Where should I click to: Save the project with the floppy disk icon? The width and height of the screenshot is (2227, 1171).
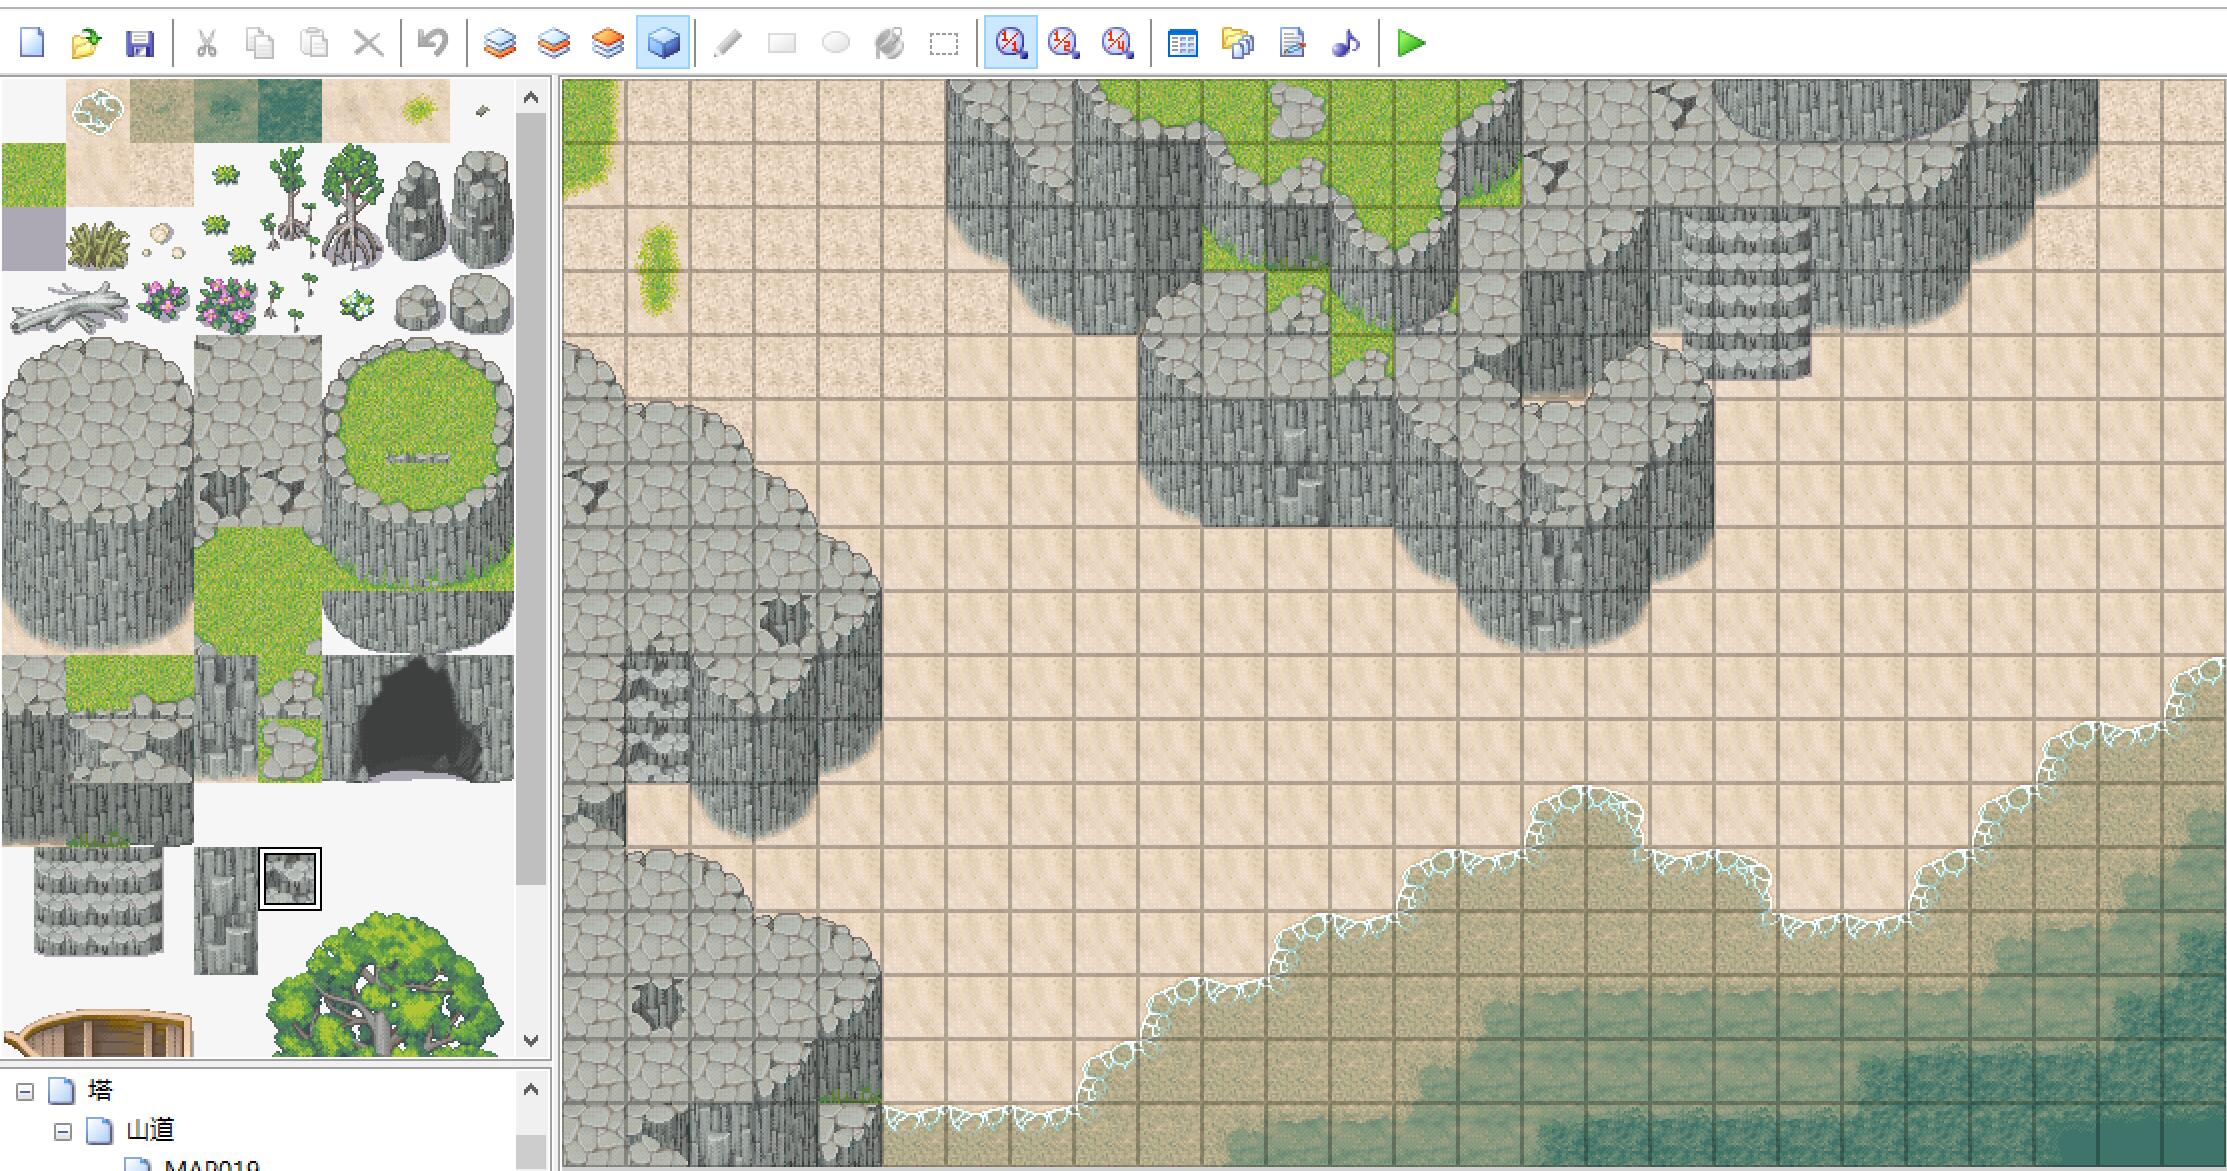140,43
